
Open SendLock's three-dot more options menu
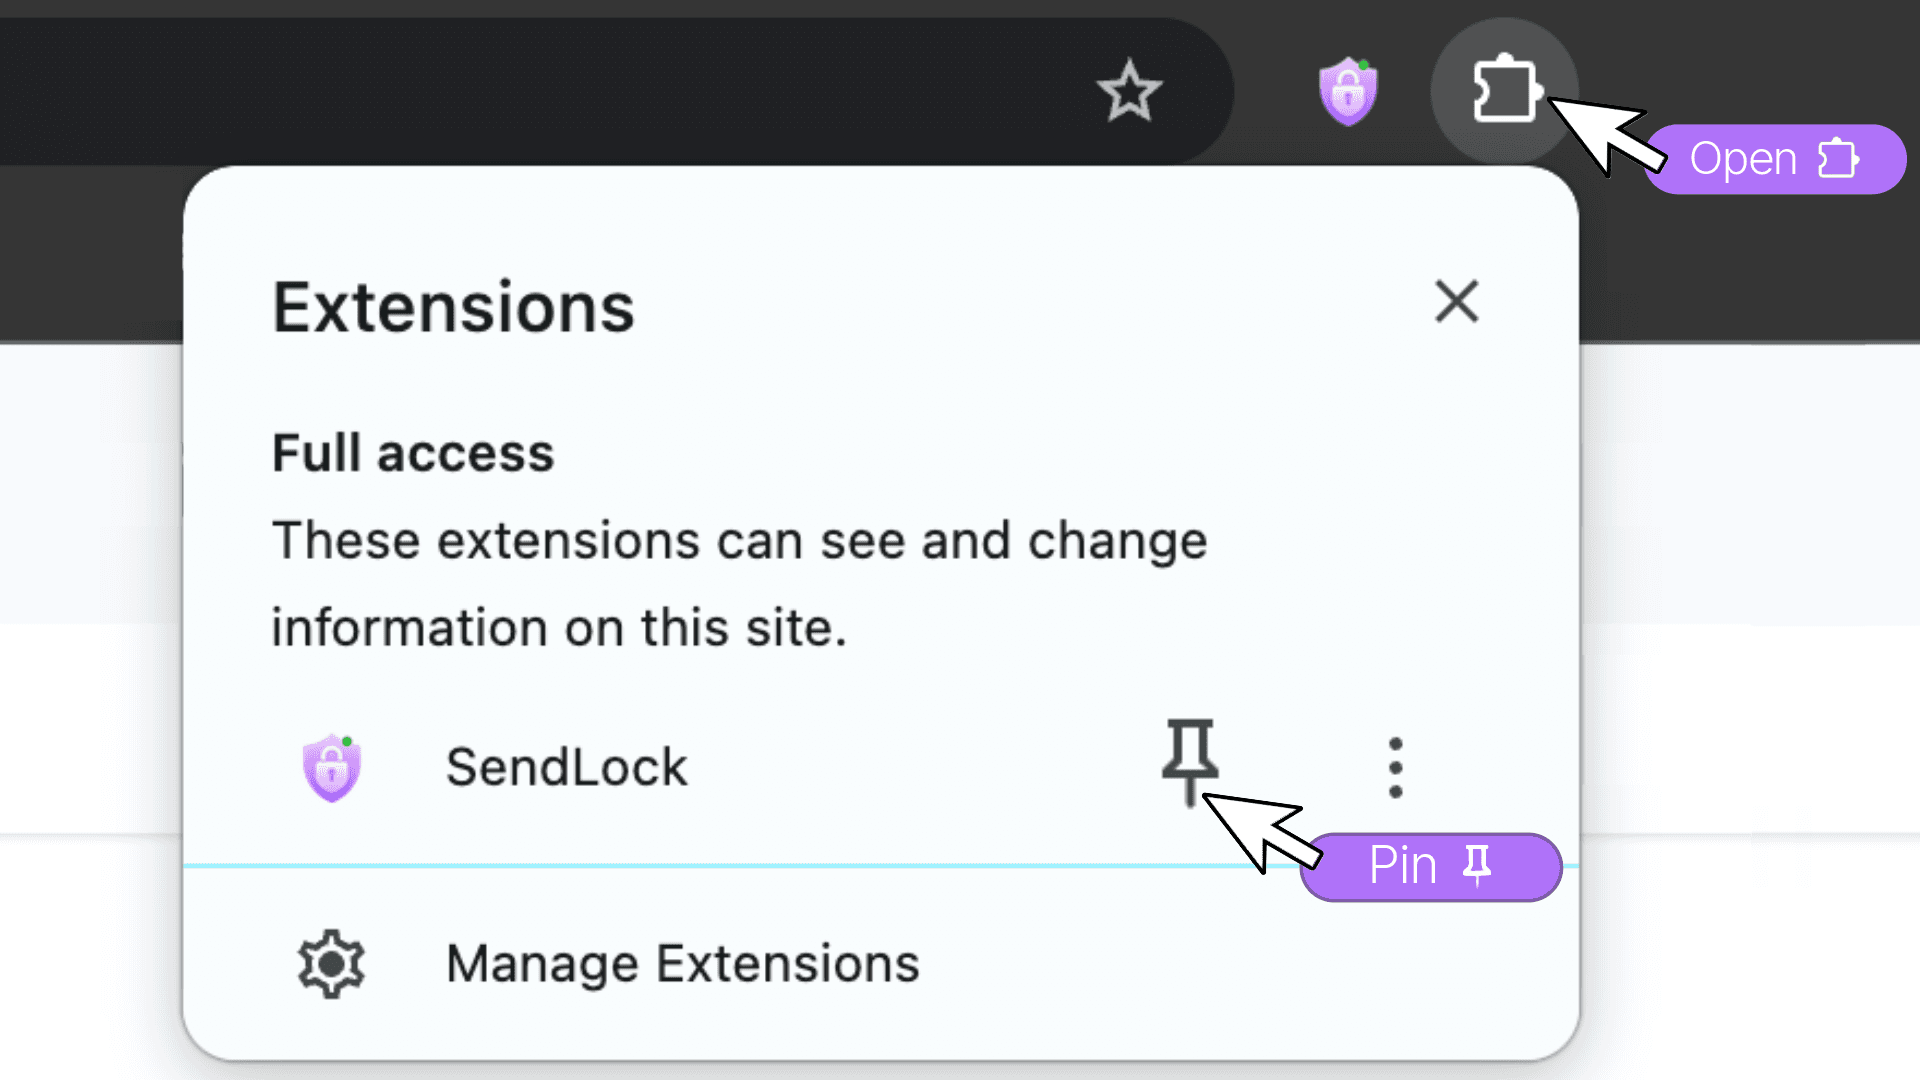coord(1395,768)
